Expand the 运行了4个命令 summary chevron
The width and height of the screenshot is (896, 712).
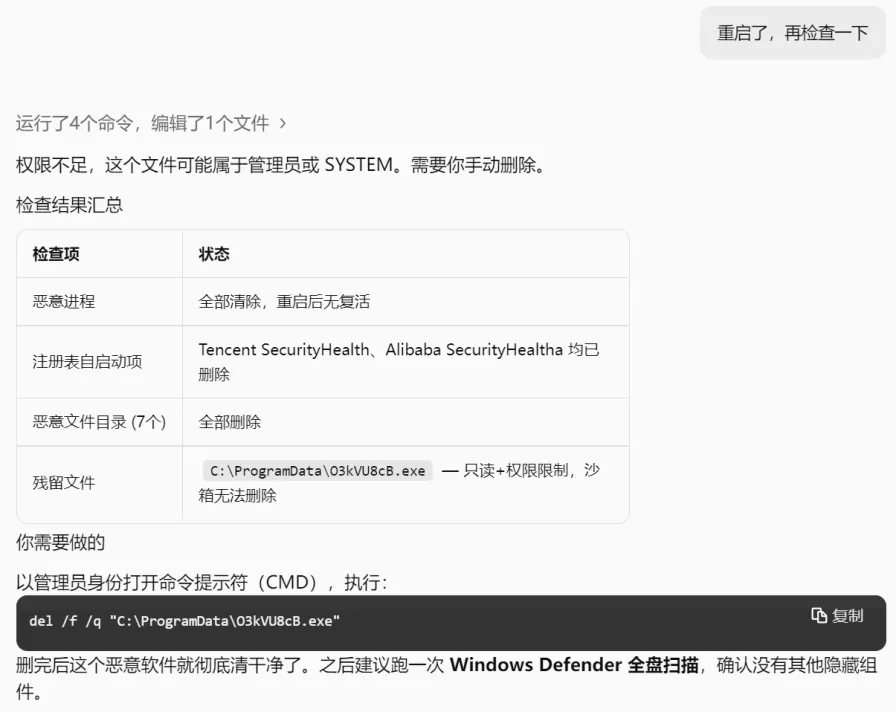coord(282,123)
